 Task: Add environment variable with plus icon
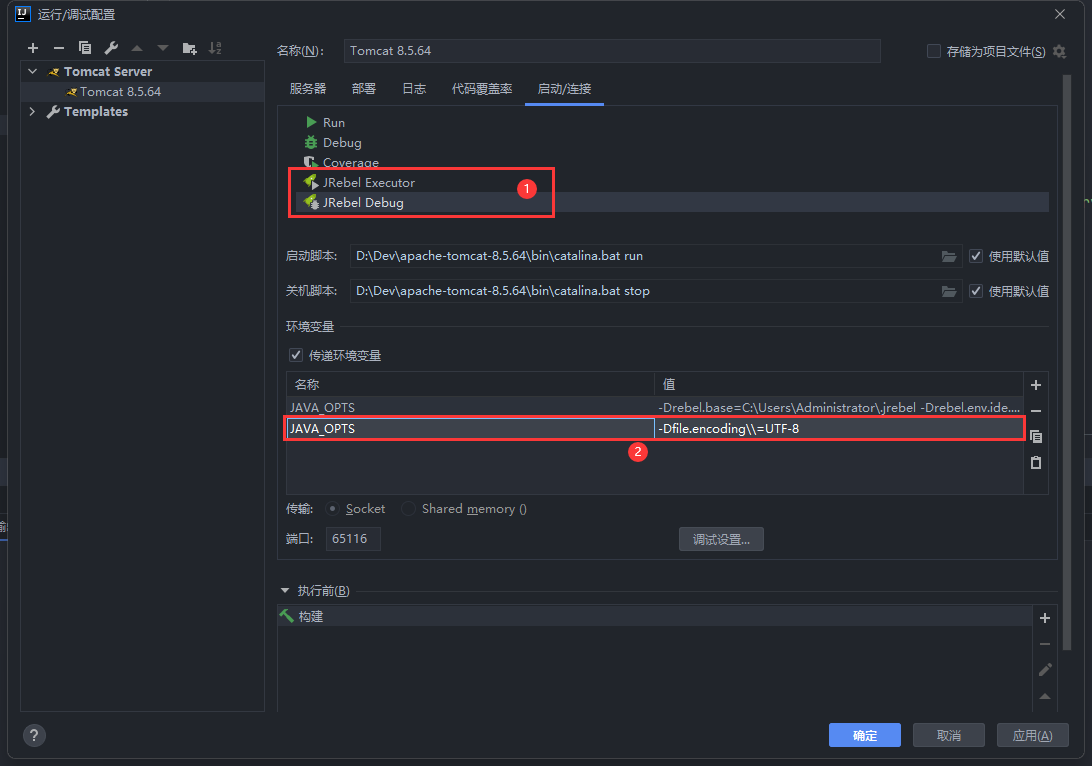[1036, 385]
